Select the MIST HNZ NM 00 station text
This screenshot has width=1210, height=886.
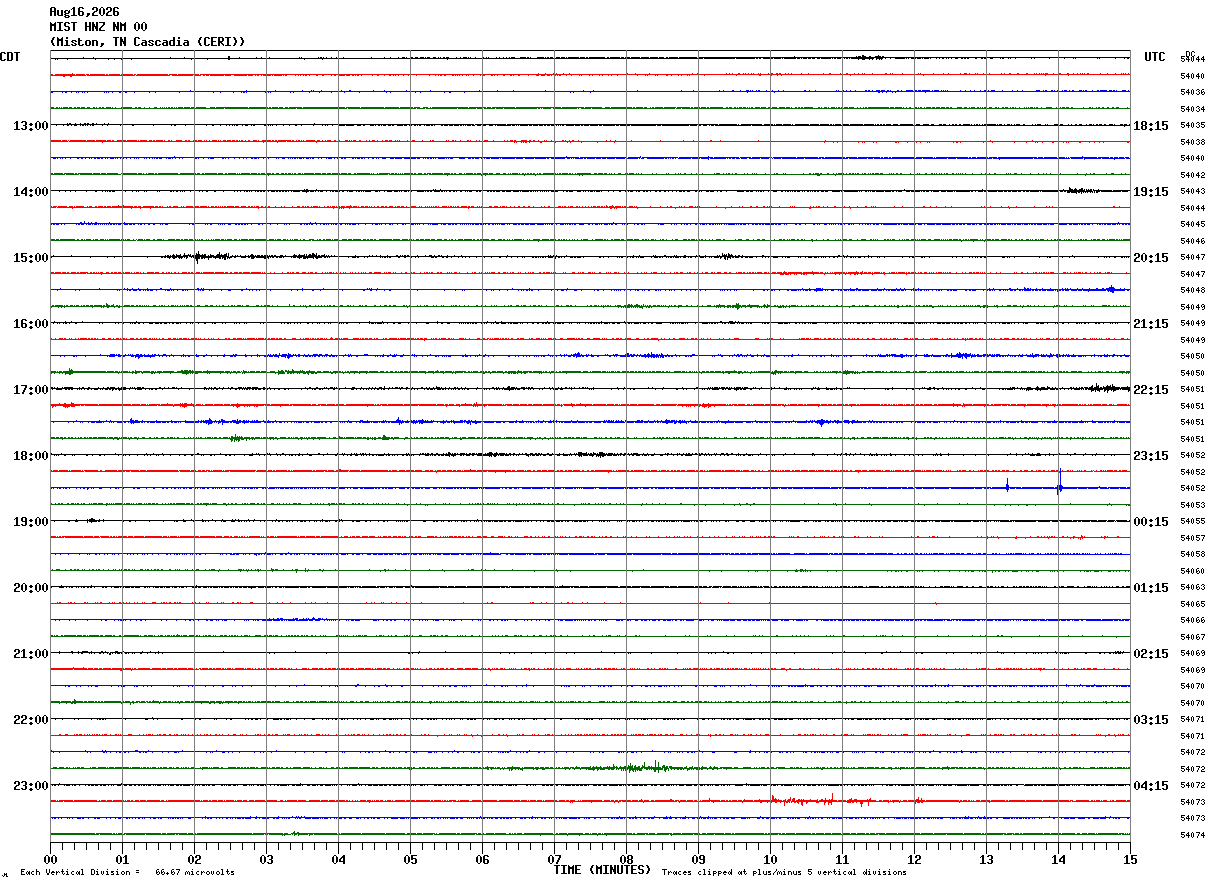click(x=98, y=27)
